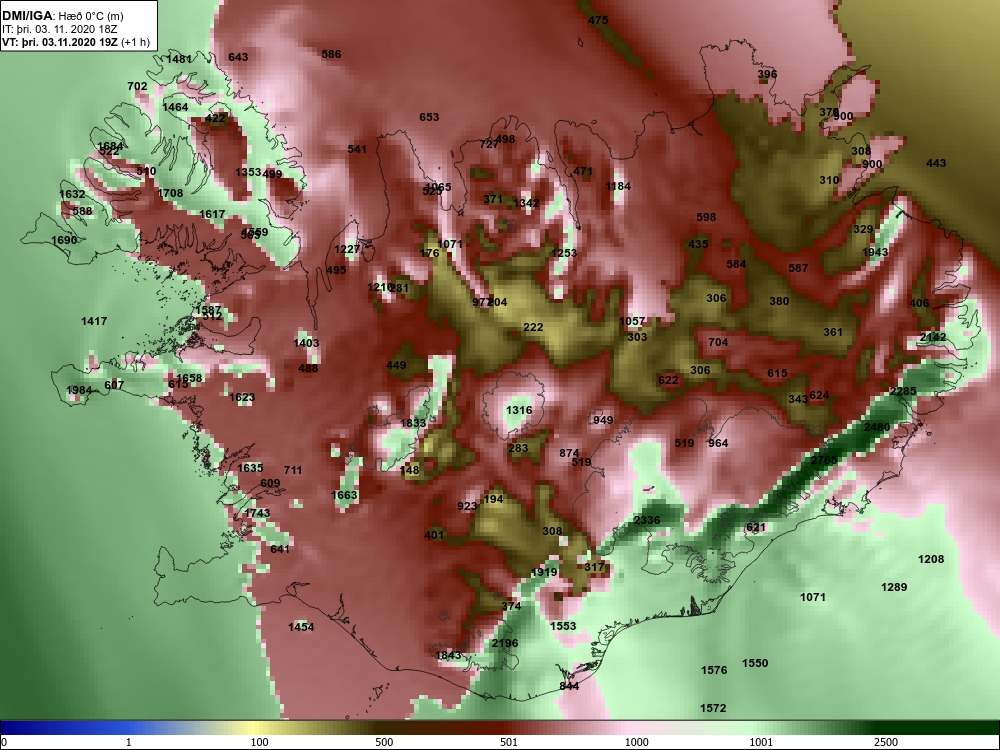This screenshot has height=750, width=1000.
Task: Click the title text 'DMI/IGA: Hæð 0°C (m)'
Action: 63,16
